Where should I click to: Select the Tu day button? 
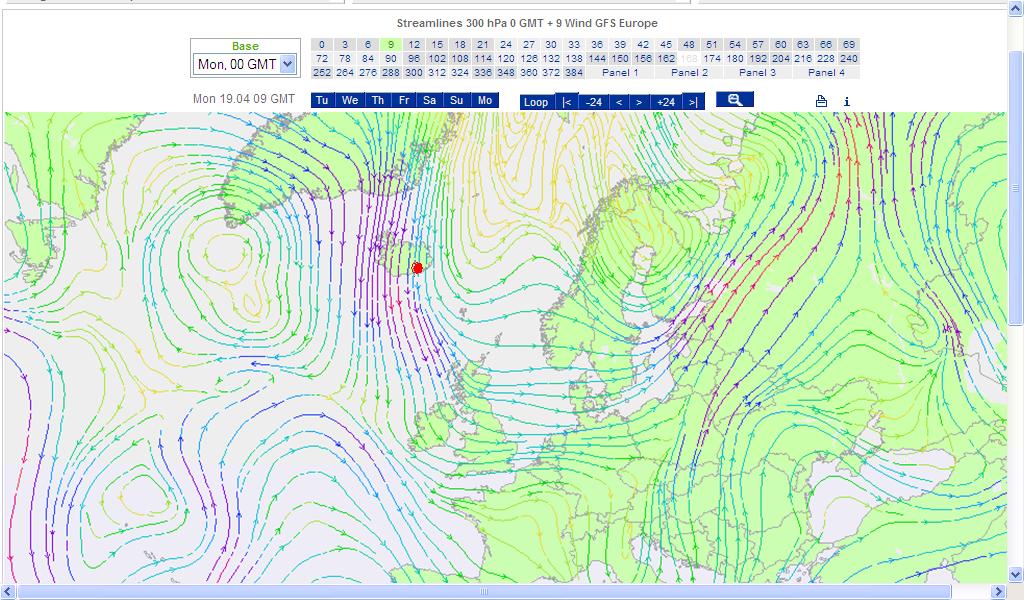(x=322, y=101)
